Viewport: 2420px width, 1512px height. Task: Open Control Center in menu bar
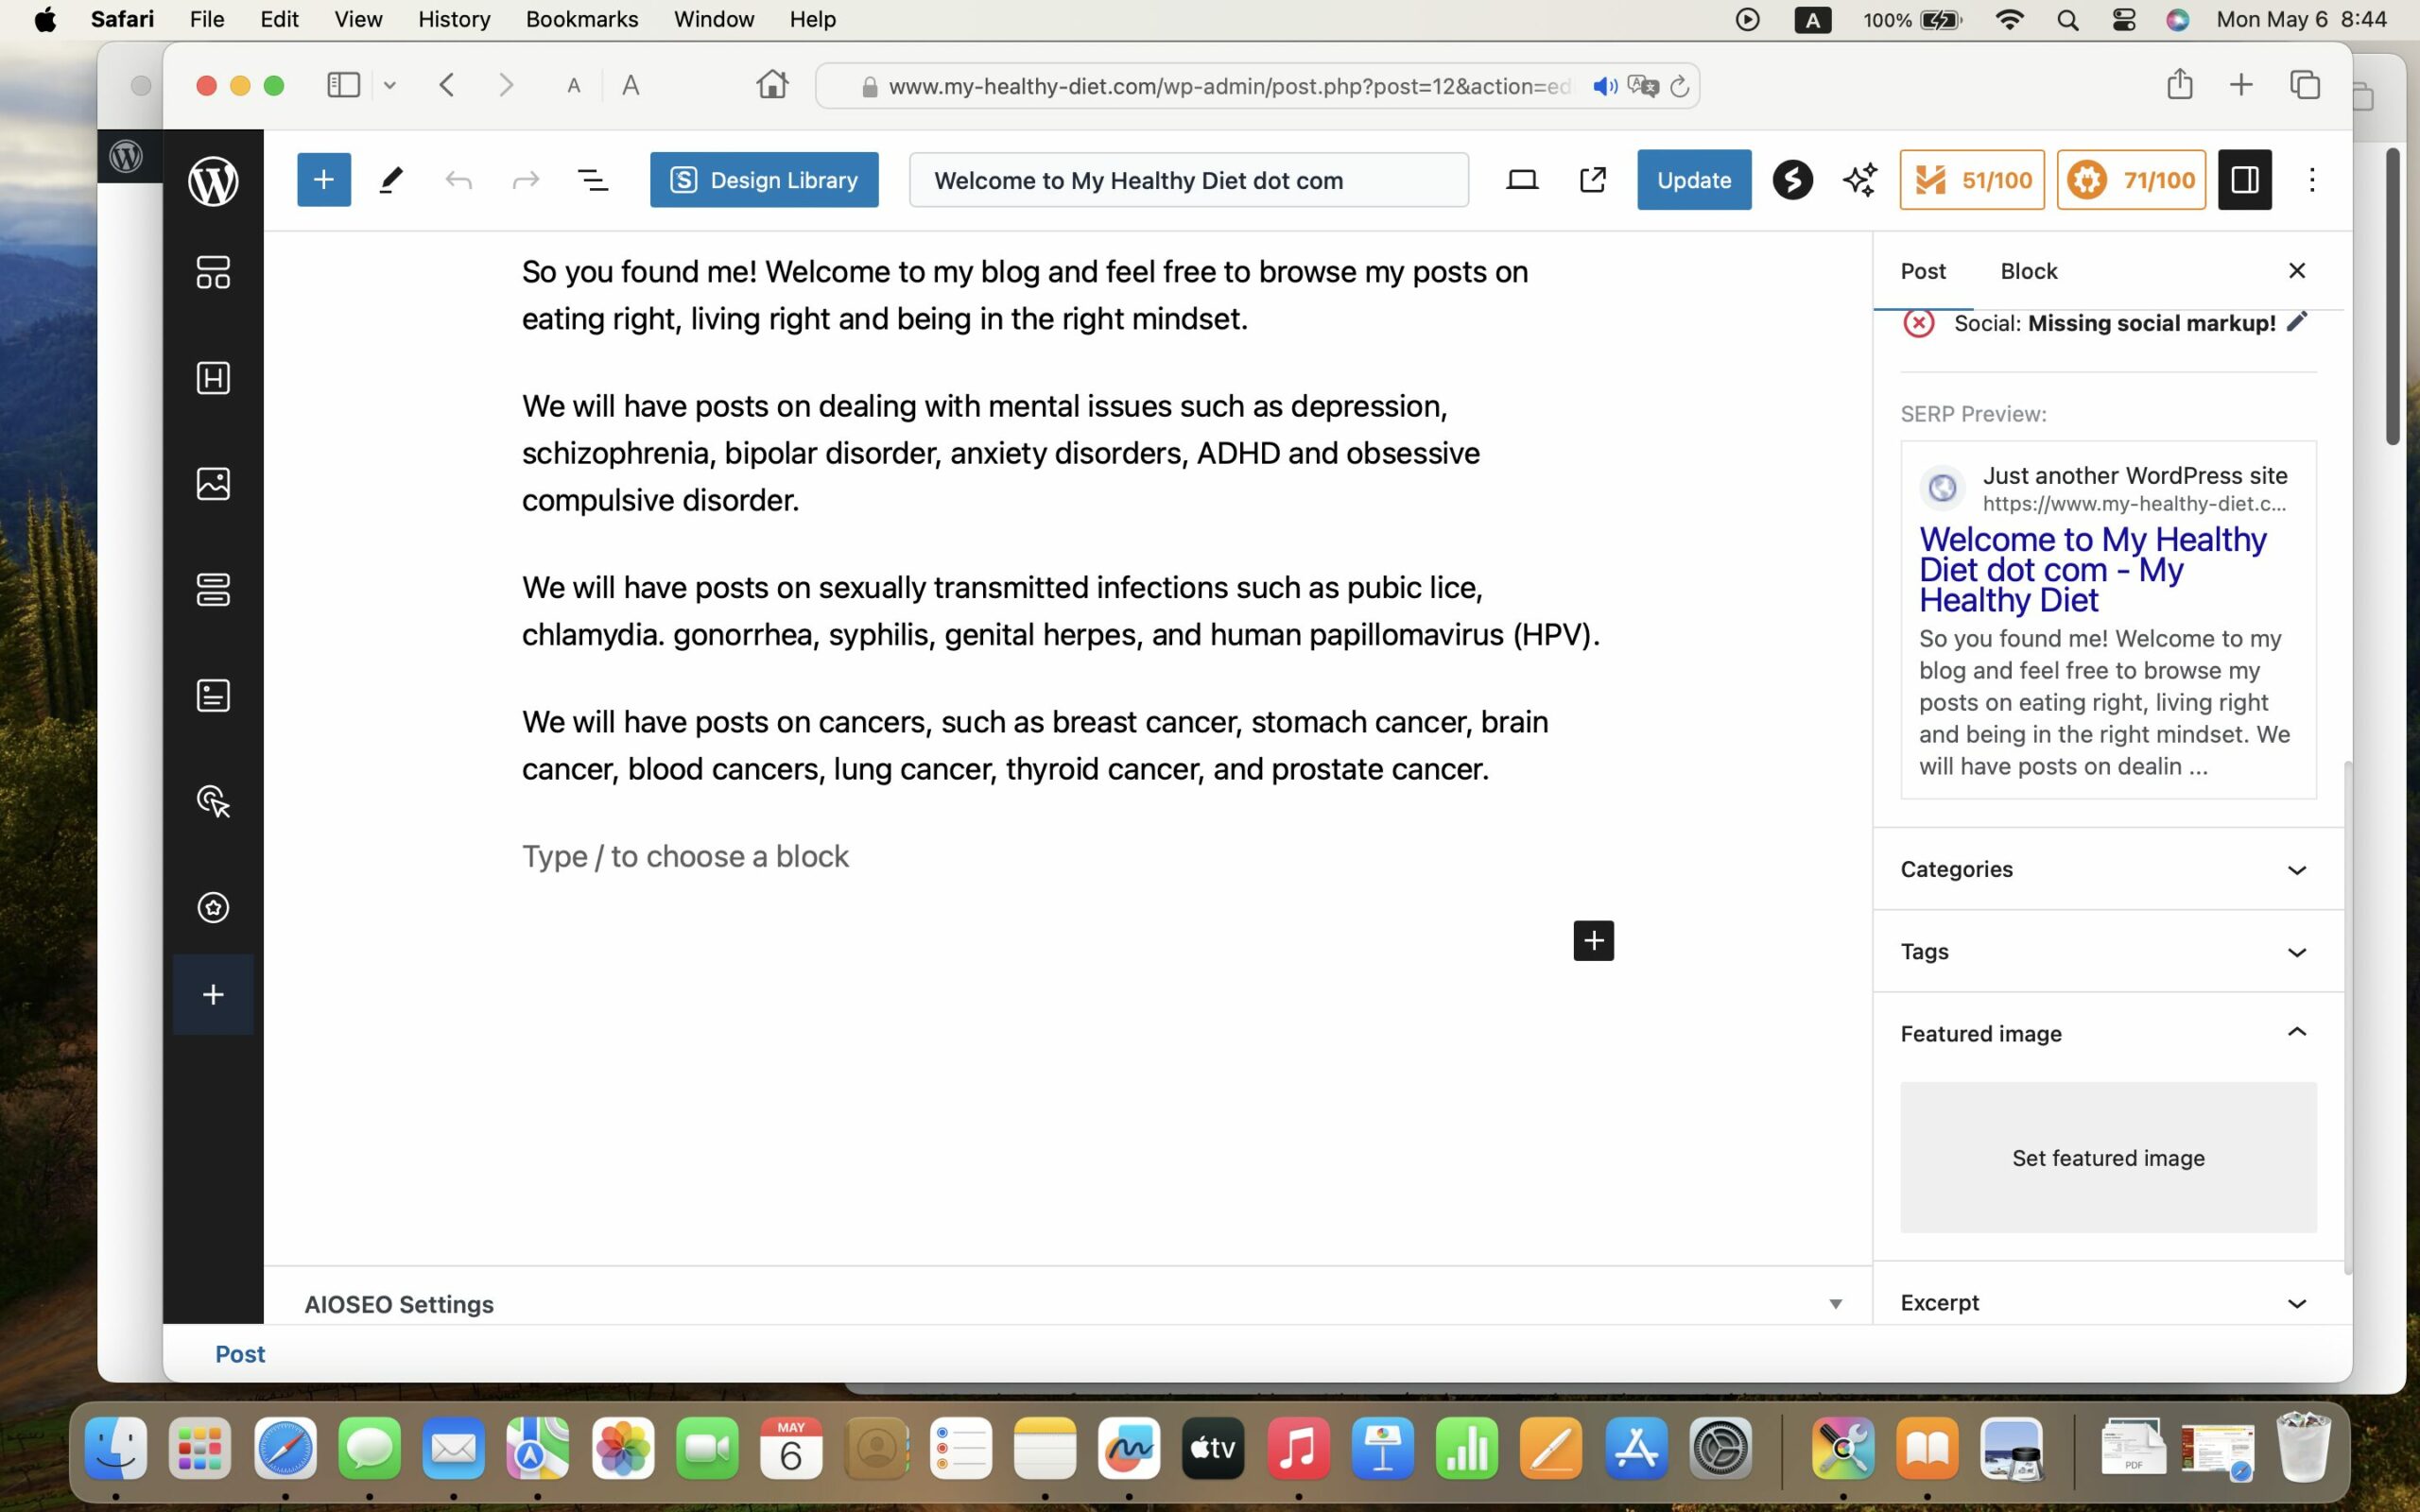2123,20
